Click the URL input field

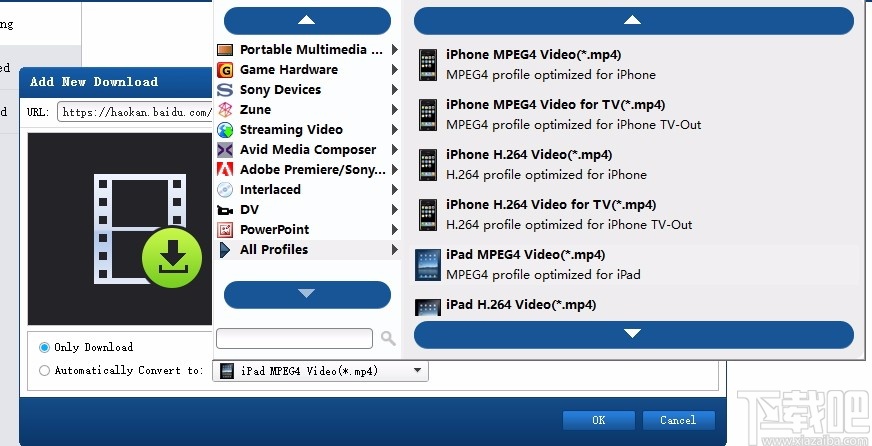click(x=135, y=112)
